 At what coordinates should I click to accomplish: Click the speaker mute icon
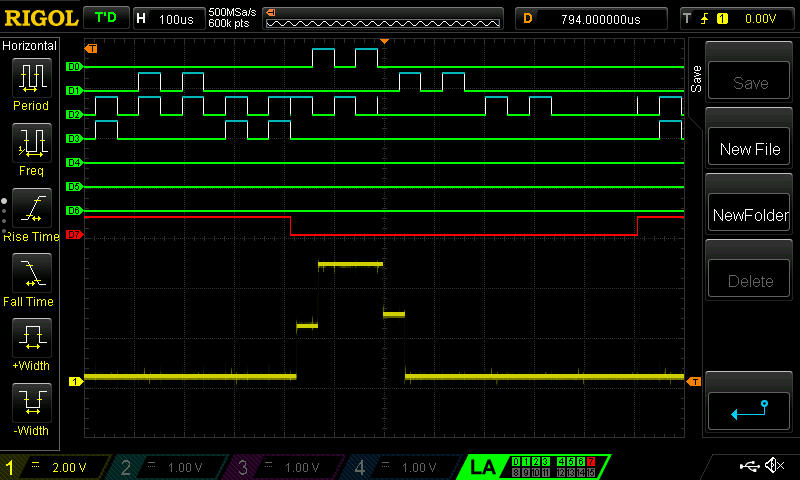[x=774, y=466]
